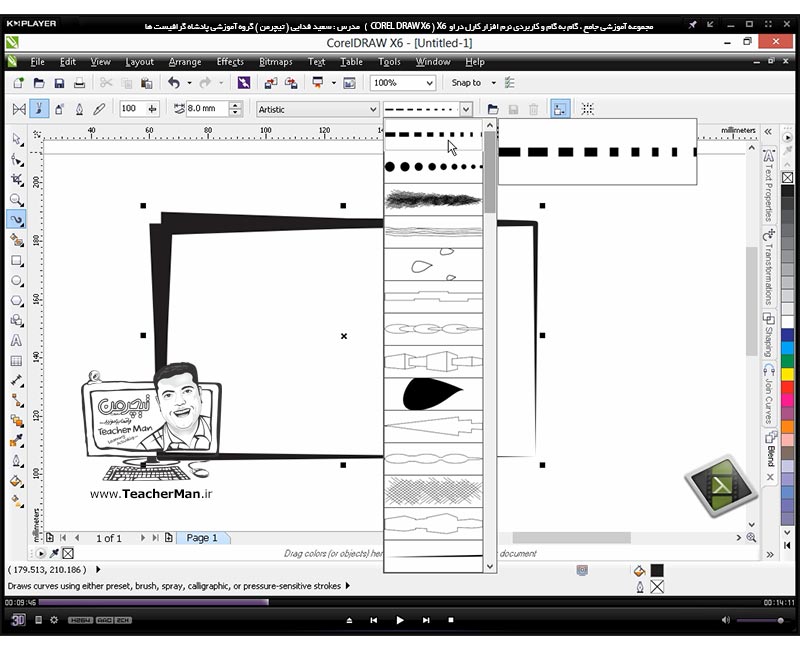Toggle Sprayer mode in property bar
The height and width of the screenshot is (650, 800).
tap(59, 109)
